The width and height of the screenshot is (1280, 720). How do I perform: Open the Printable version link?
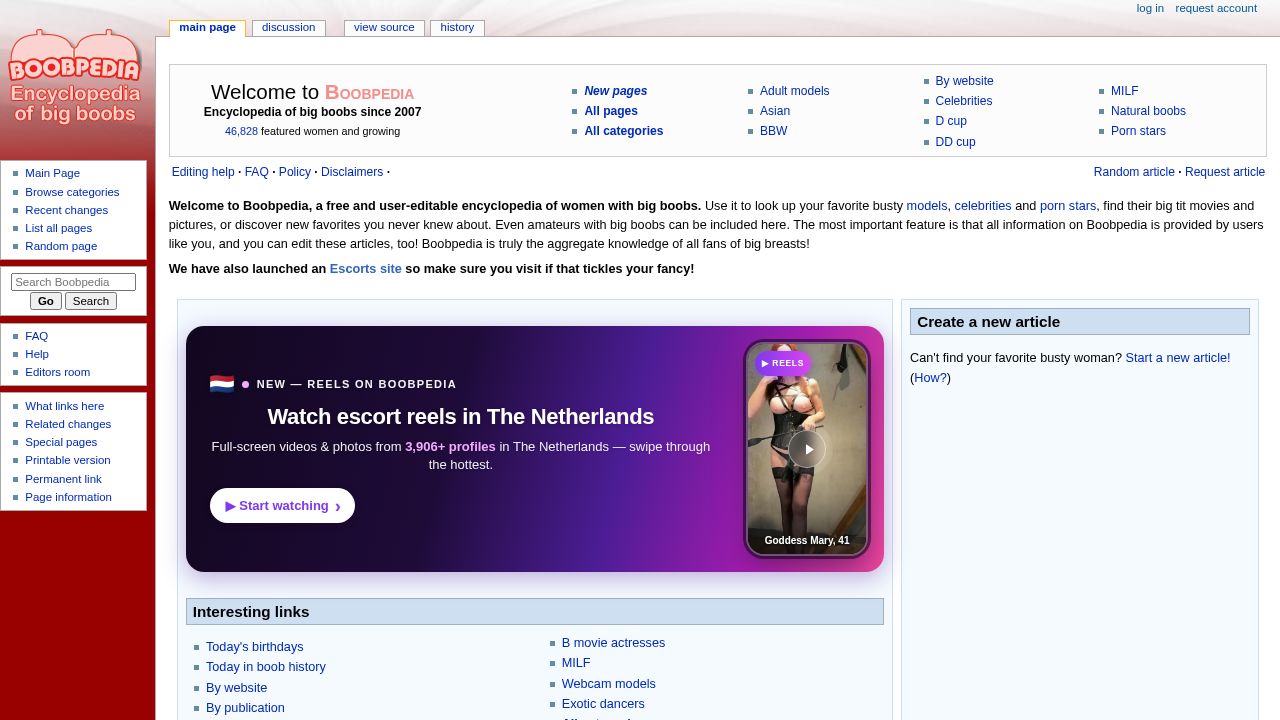[x=68, y=460]
